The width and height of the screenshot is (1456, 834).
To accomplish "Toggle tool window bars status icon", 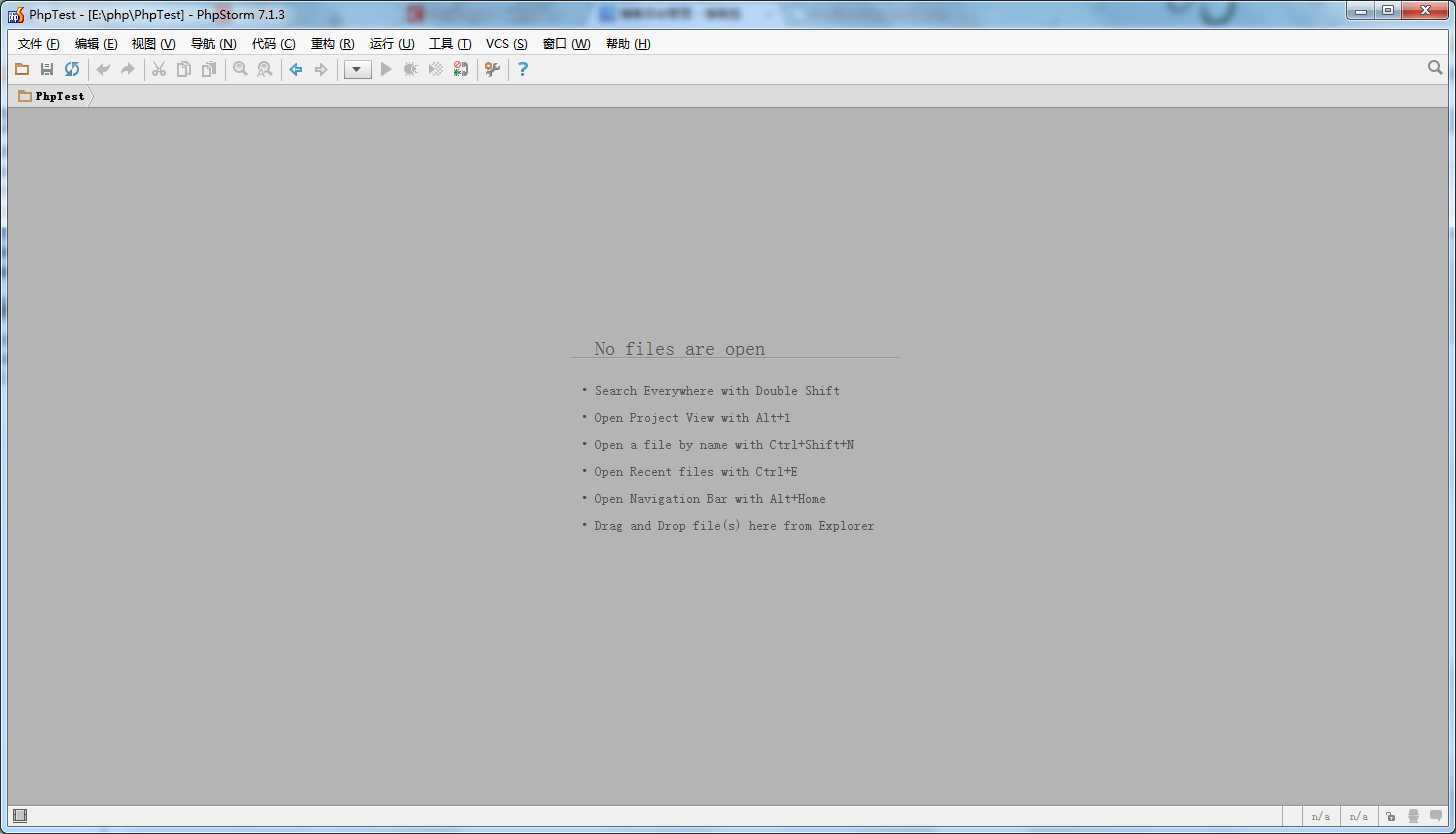I will (x=20, y=816).
